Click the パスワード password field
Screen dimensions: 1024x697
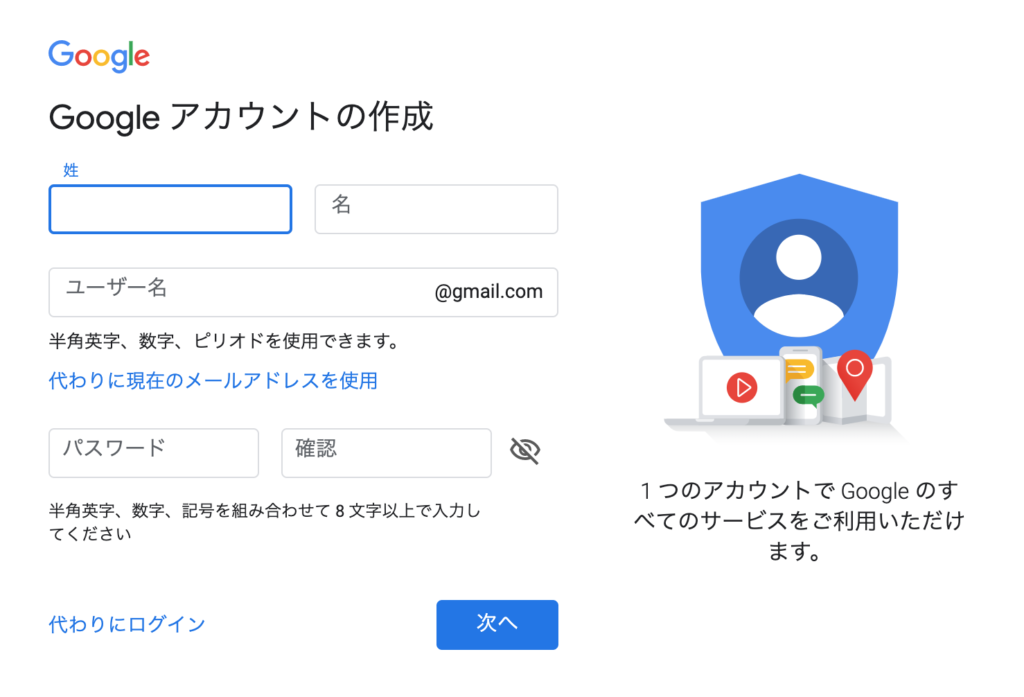153,453
